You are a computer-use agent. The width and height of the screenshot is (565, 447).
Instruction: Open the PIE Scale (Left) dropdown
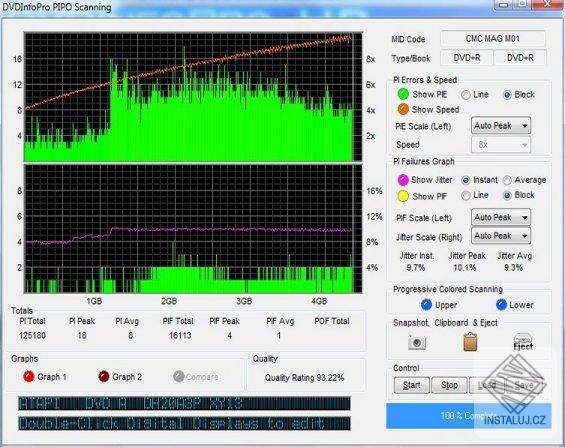coord(501,126)
